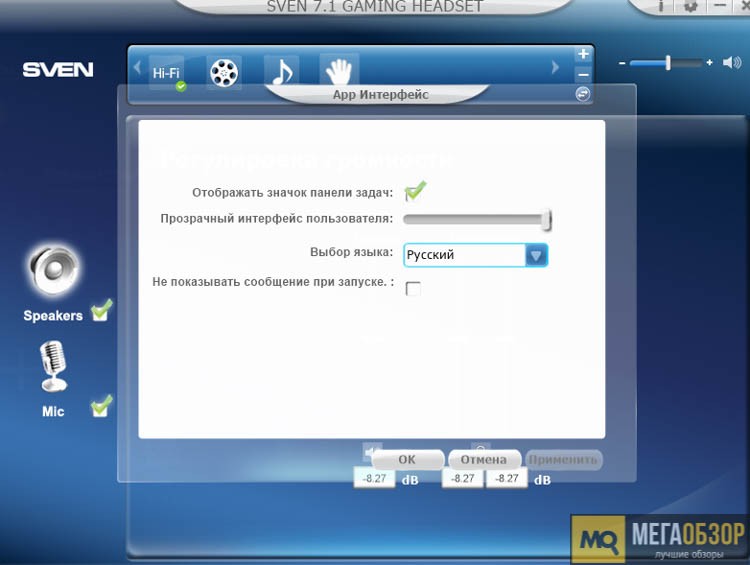Click the SVEN logo

pyautogui.click(x=58, y=70)
